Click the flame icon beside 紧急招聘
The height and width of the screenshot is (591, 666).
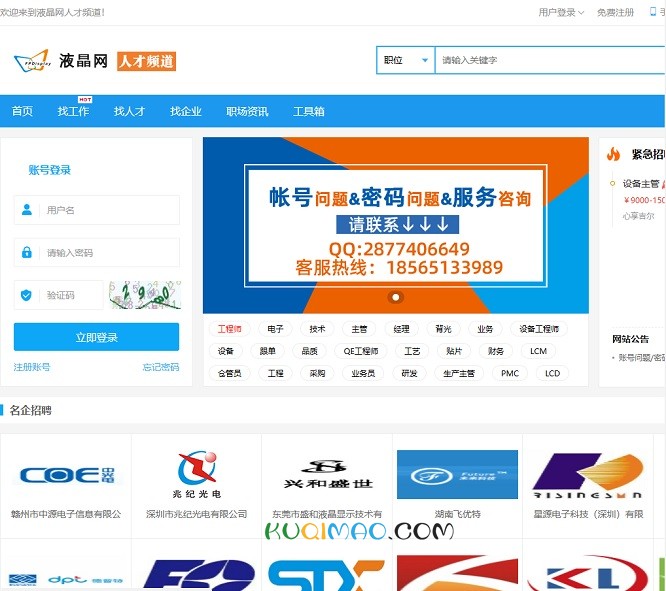coord(613,154)
